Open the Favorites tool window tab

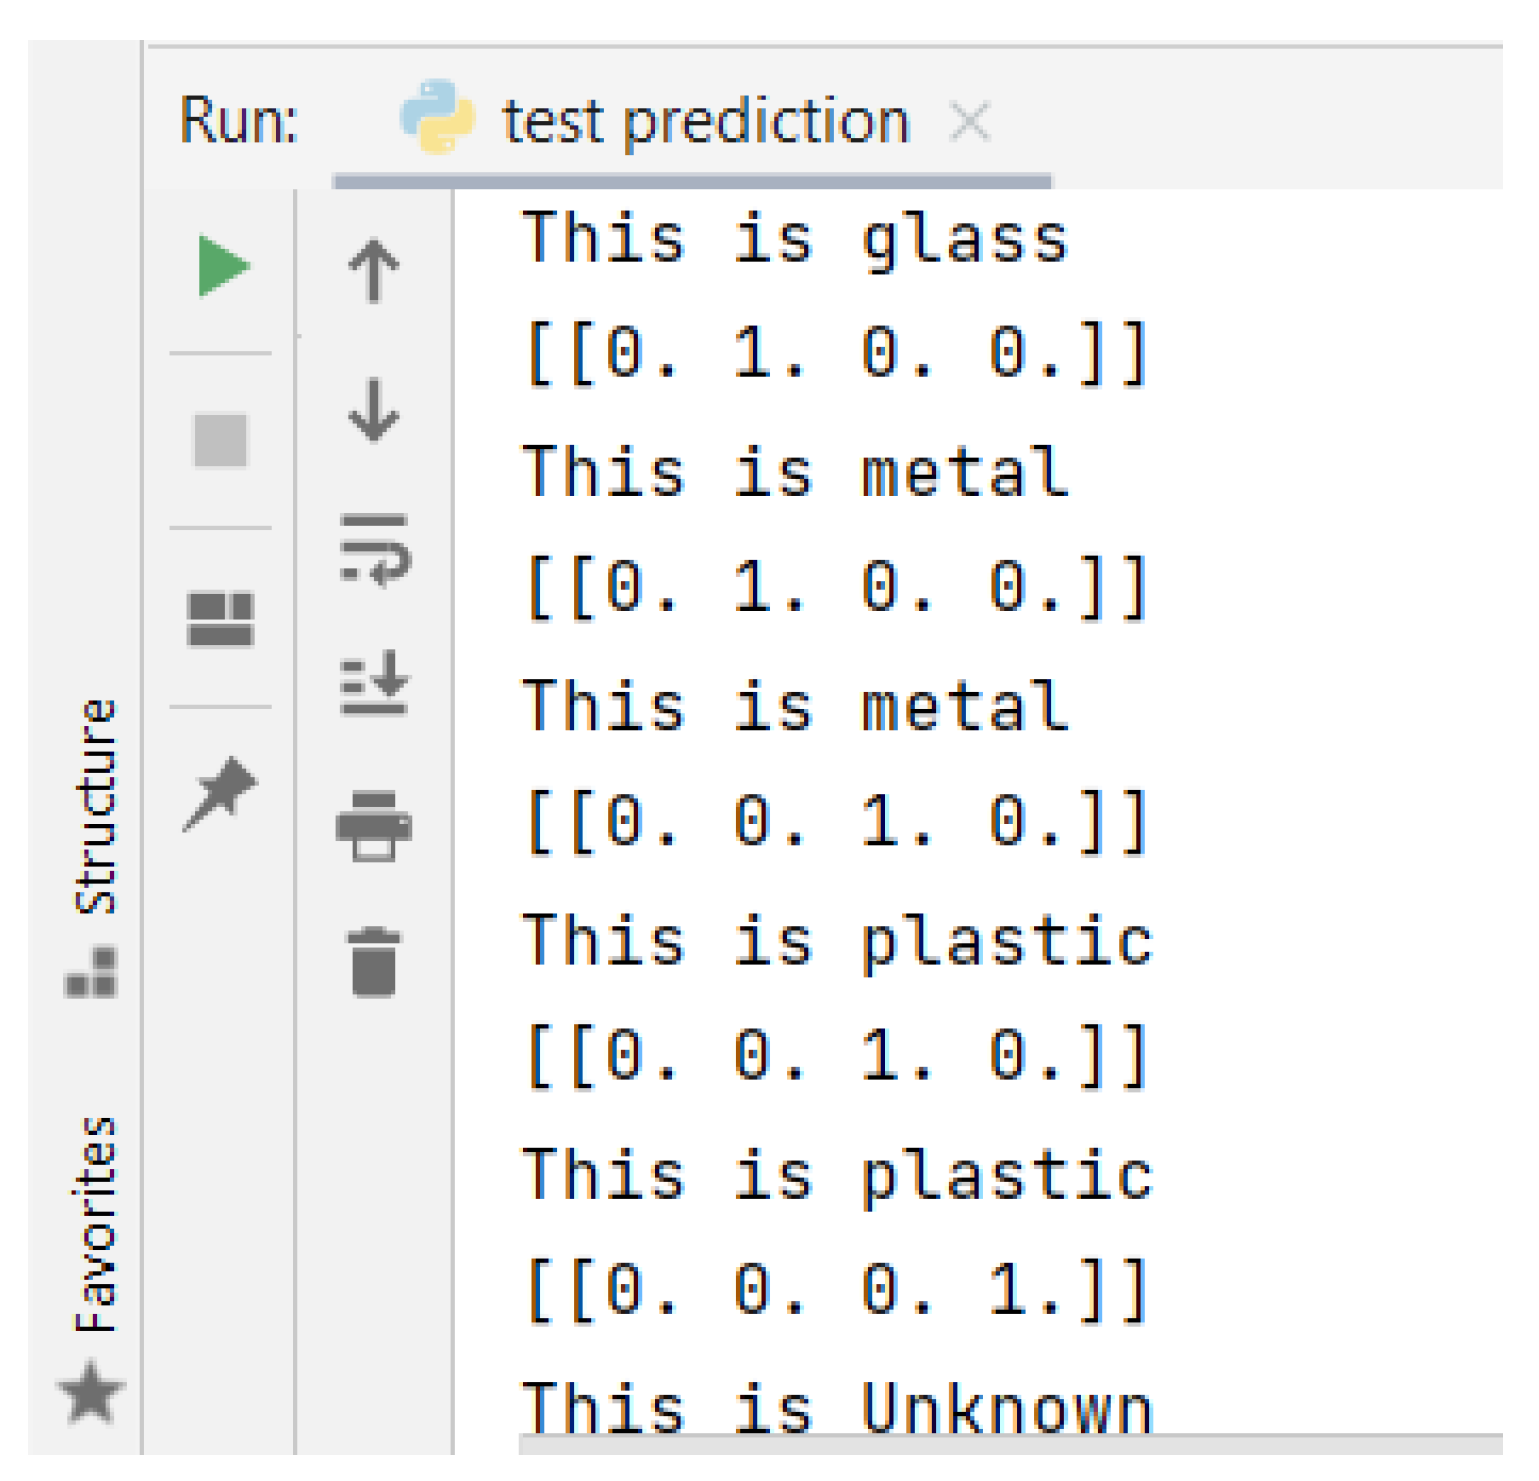pos(96,1223)
